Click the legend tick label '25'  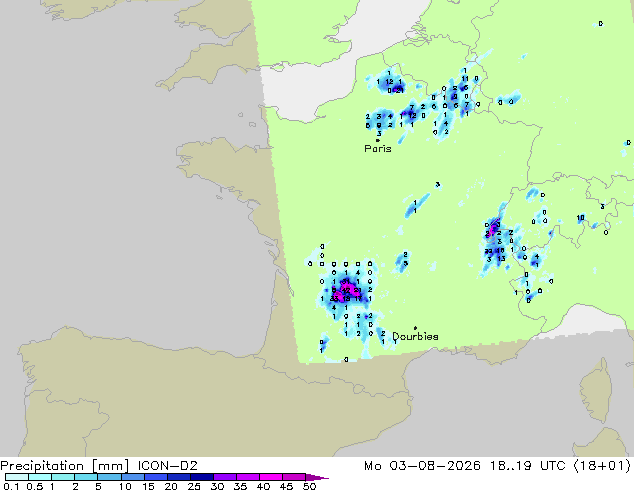click(x=194, y=486)
